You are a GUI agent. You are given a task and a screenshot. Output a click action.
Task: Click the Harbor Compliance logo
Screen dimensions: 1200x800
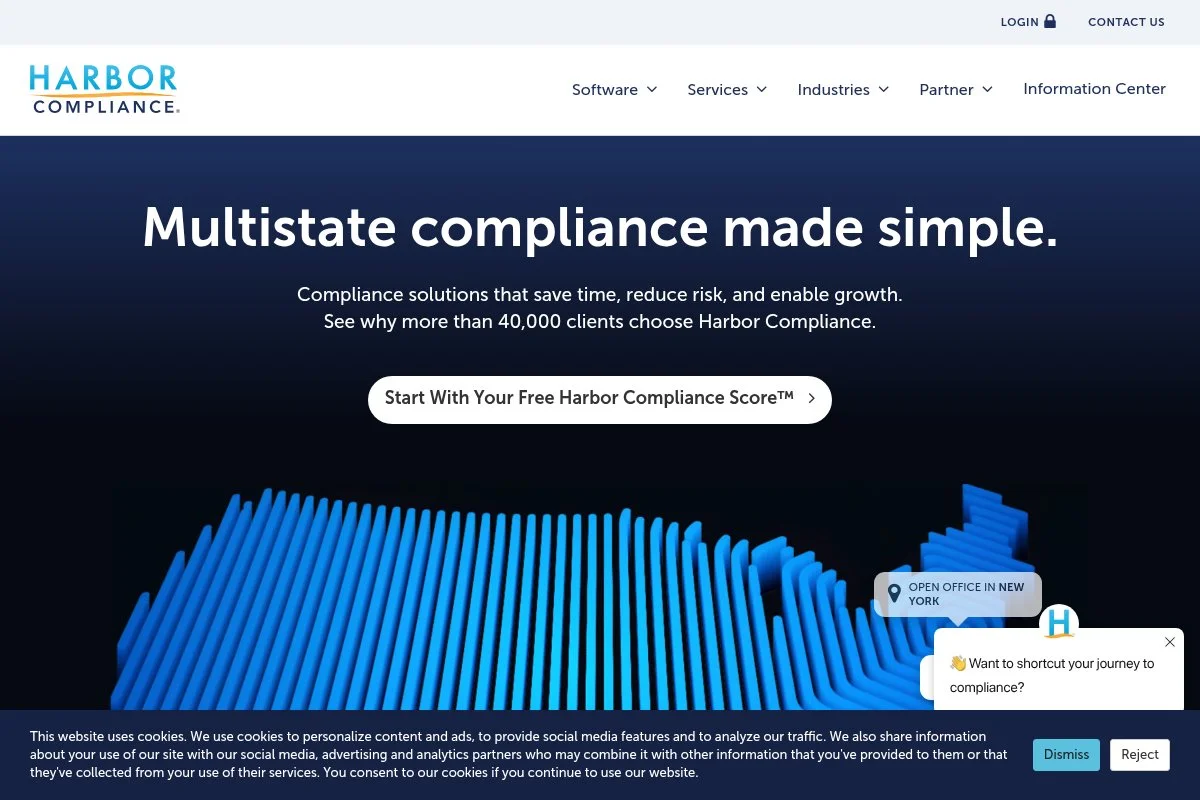(104, 89)
